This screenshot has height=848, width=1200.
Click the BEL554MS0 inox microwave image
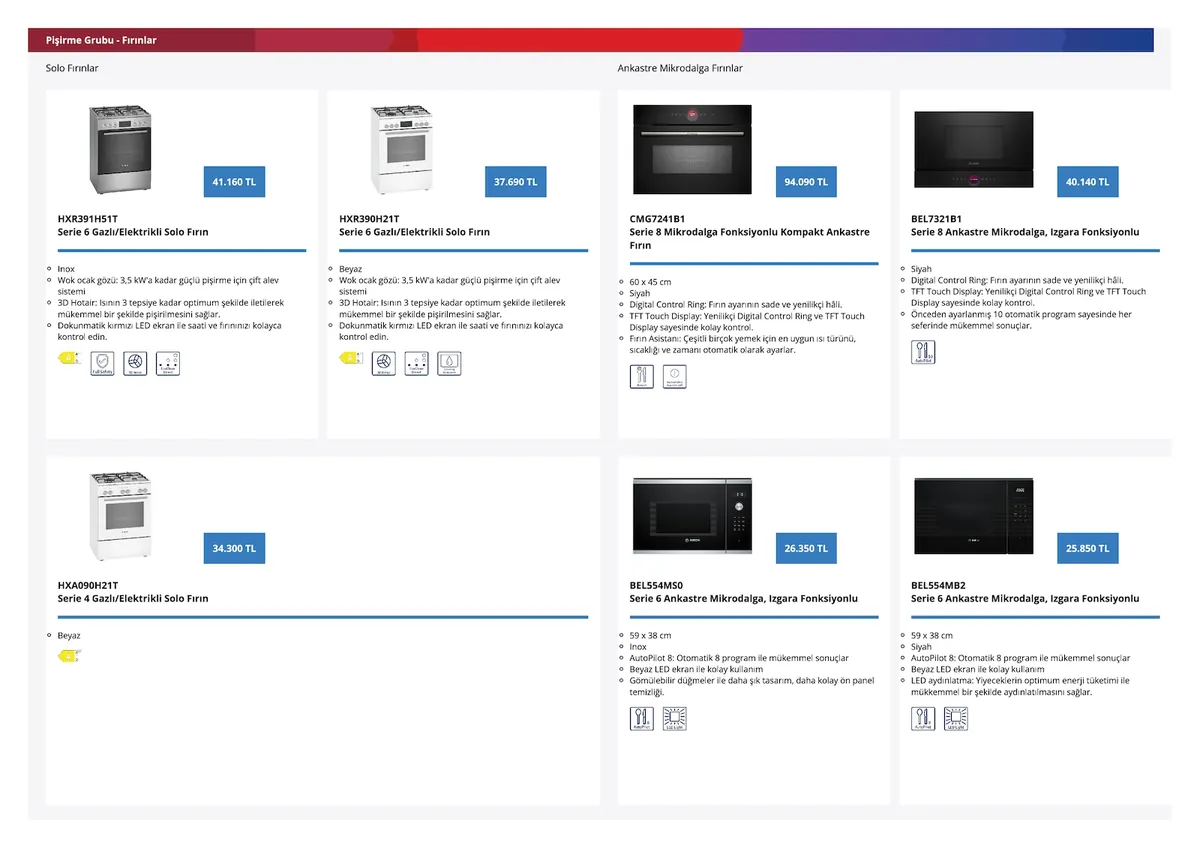pyautogui.click(x=692, y=515)
